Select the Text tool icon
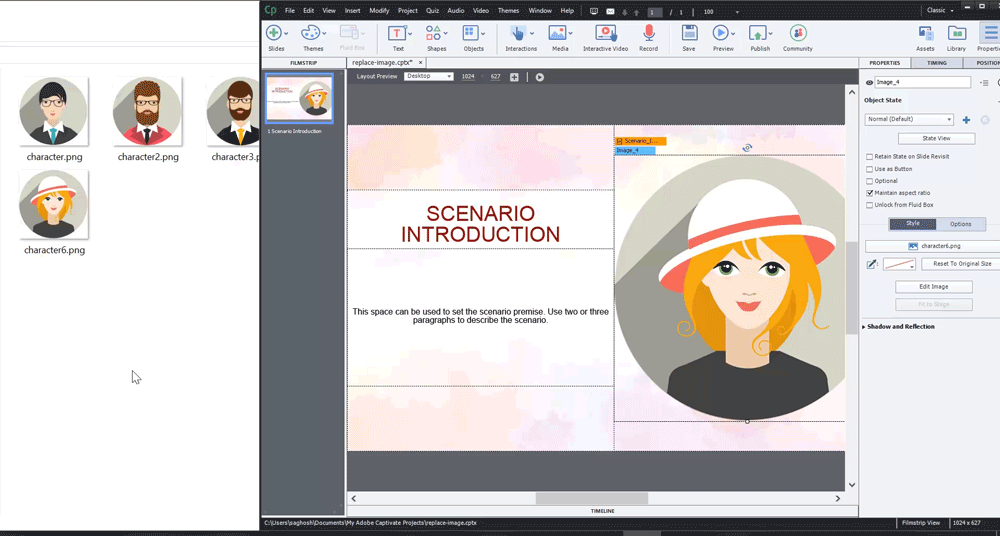This screenshot has height=536, width=1000. pos(397,33)
